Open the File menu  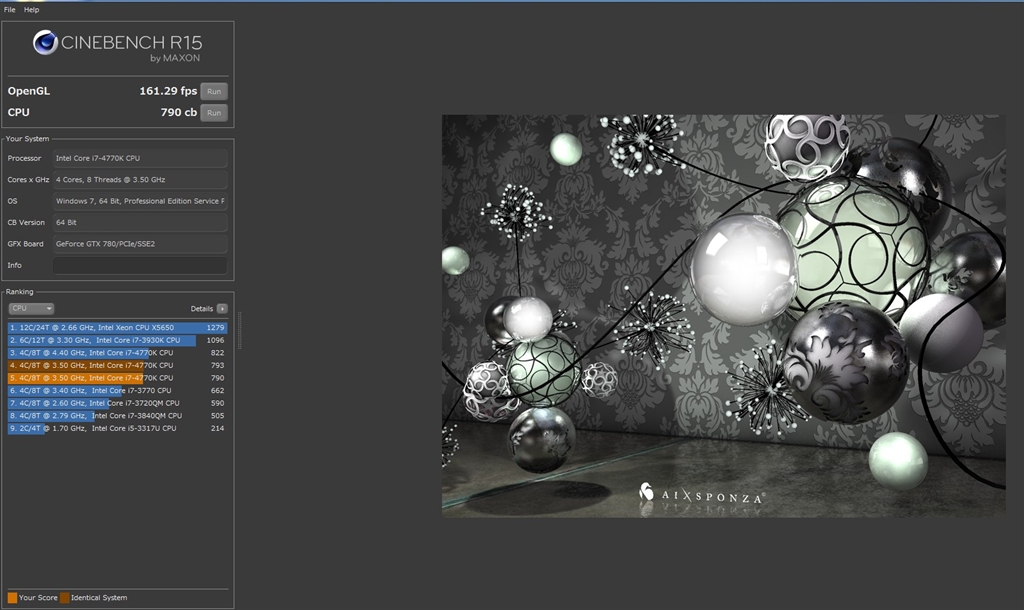click(10, 9)
